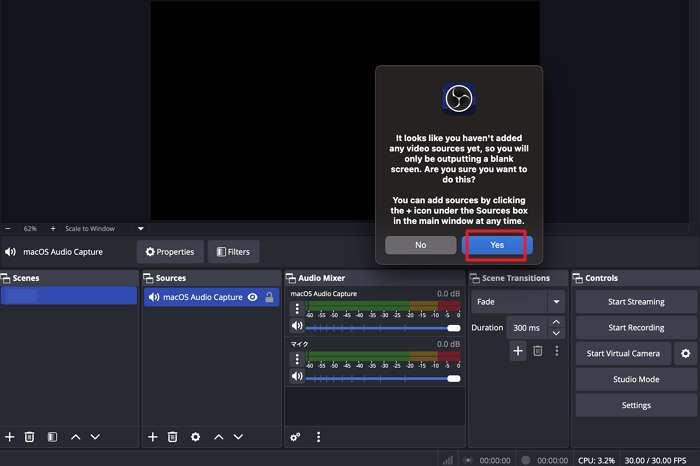Add a scene transition with plus
The height and width of the screenshot is (466, 700).
coord(518,350)
